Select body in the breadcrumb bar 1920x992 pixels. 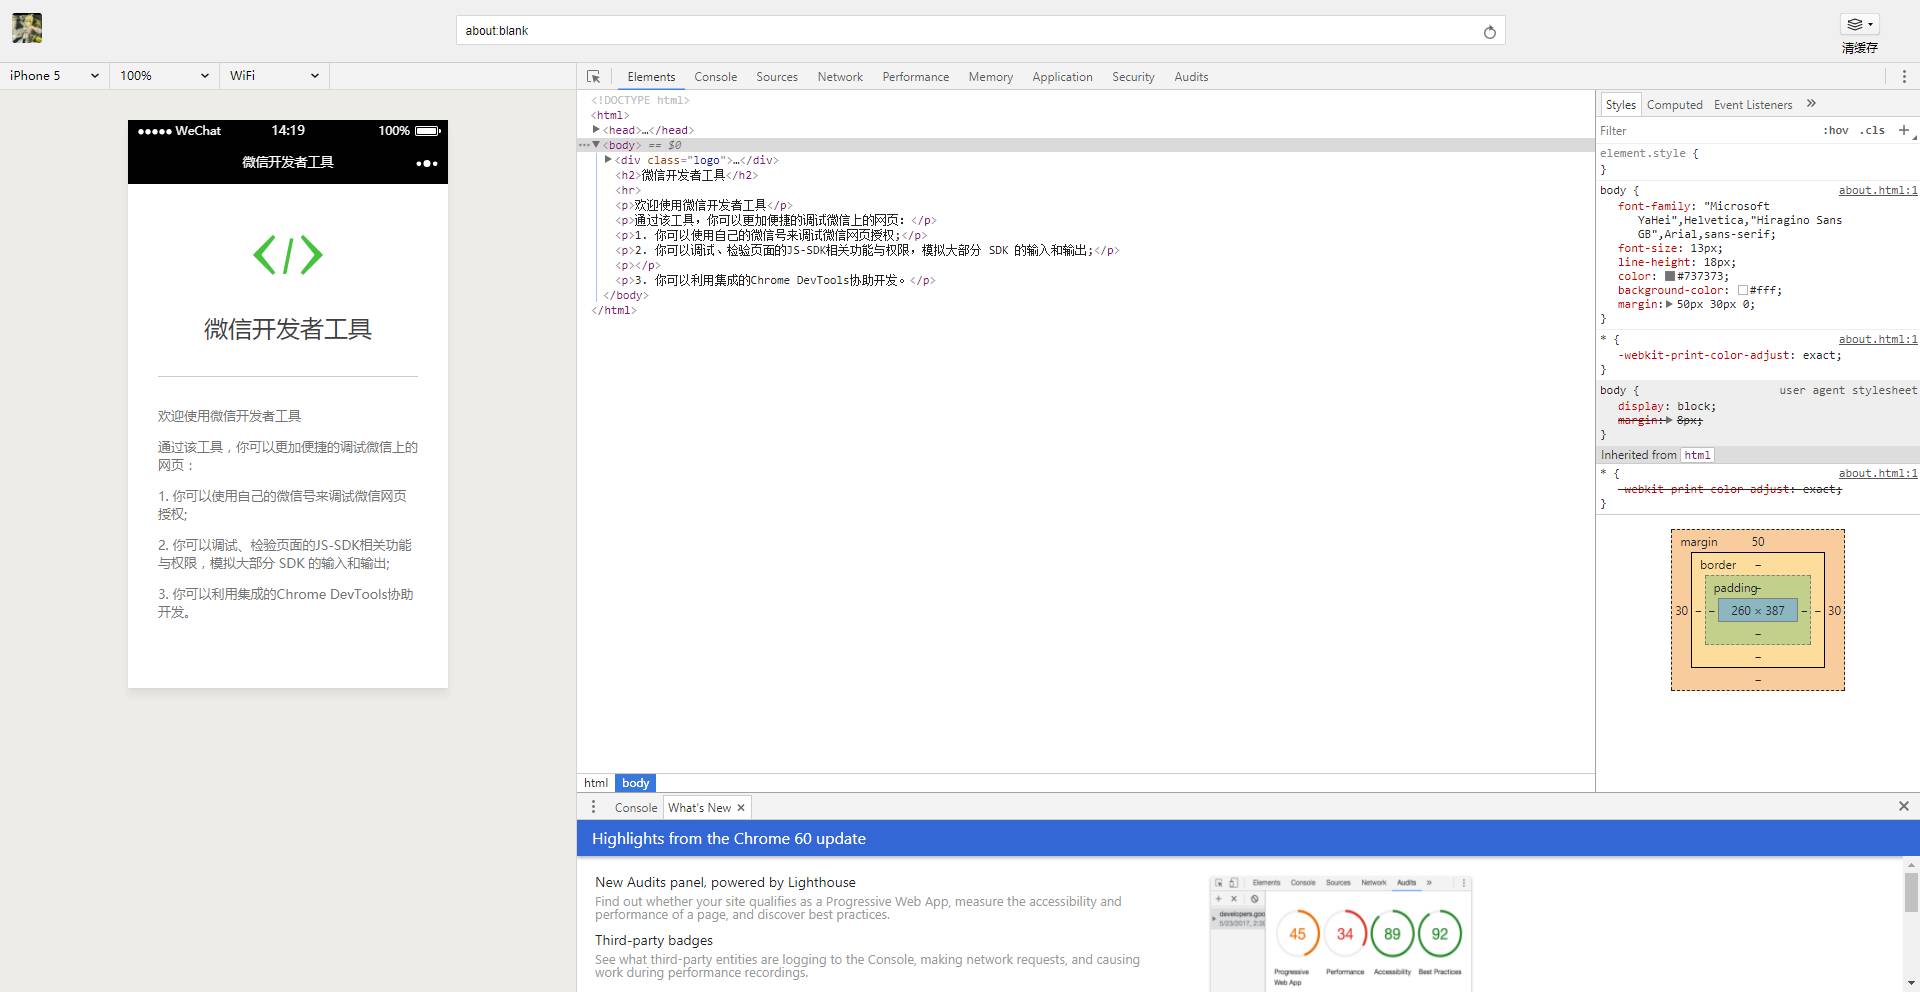(636, 783)
